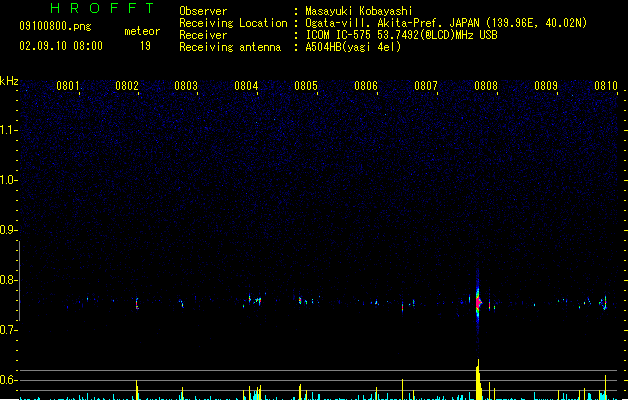Click the strong meteor echo near 0808
This screenshot has height=400, width=629.
pyautogui.click(x=478, y=303)
